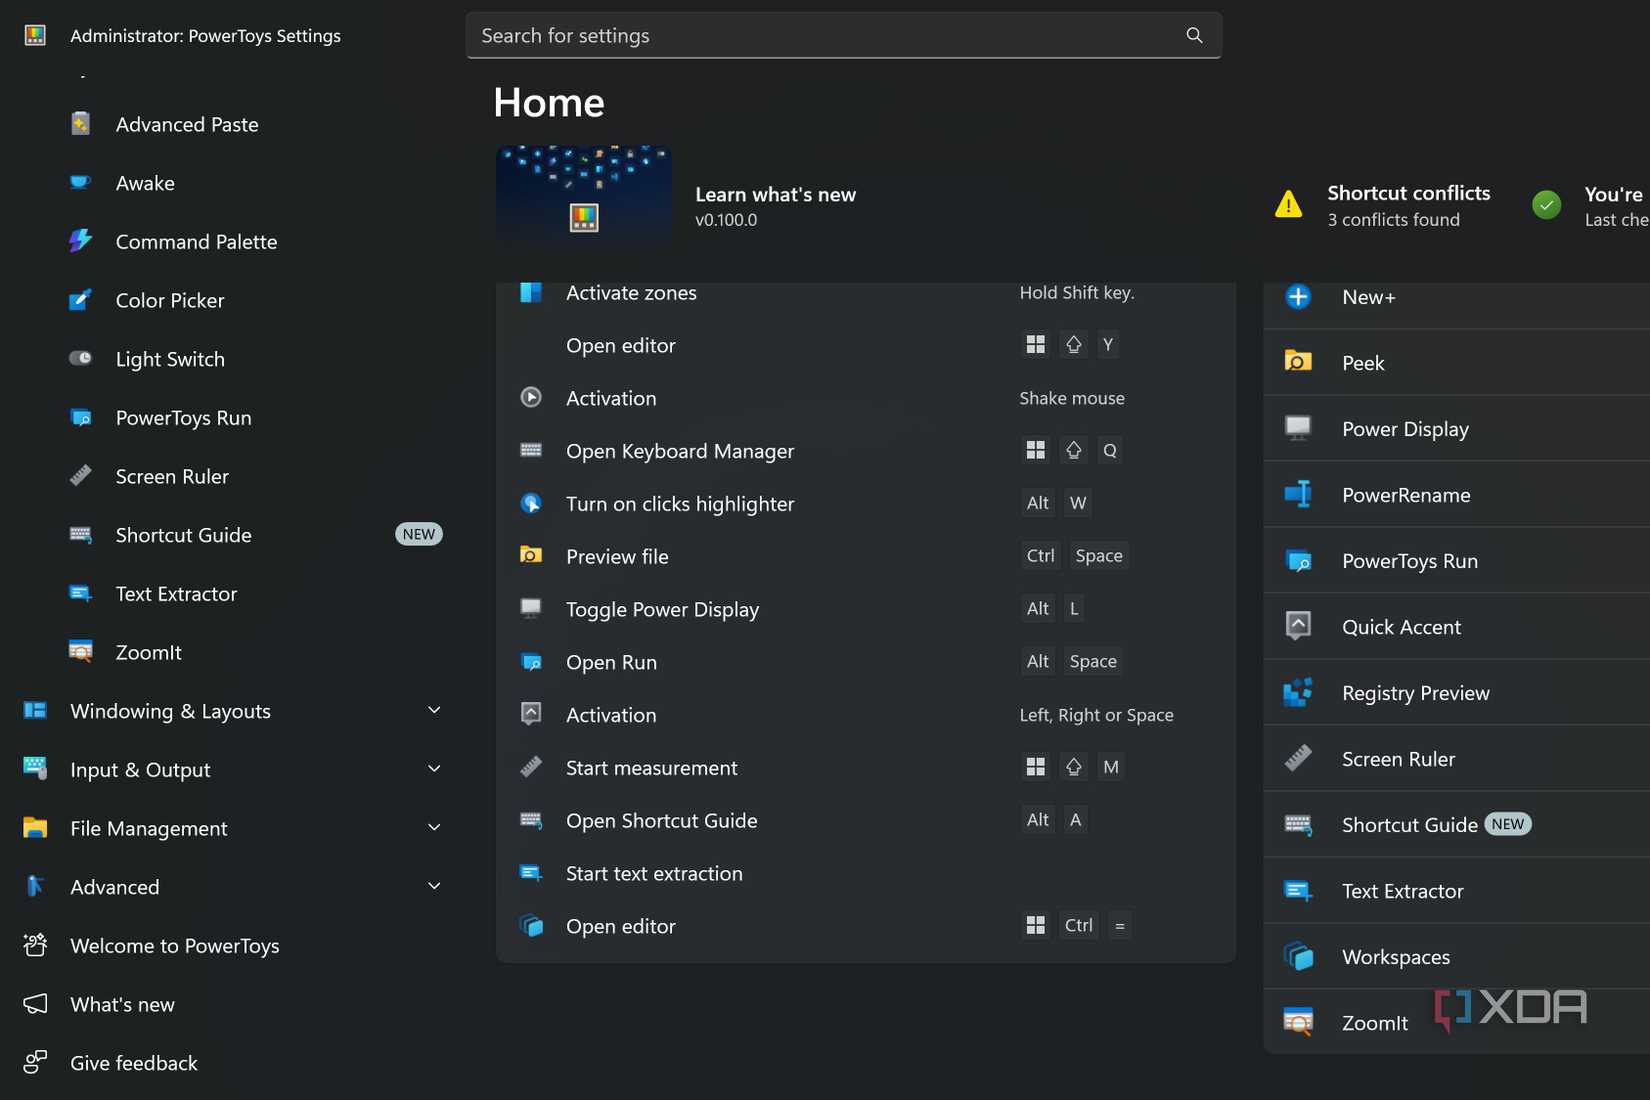Screen dimensions: 1650x1100
Task: Open the Learn what's new link
Action: point(775,194)
